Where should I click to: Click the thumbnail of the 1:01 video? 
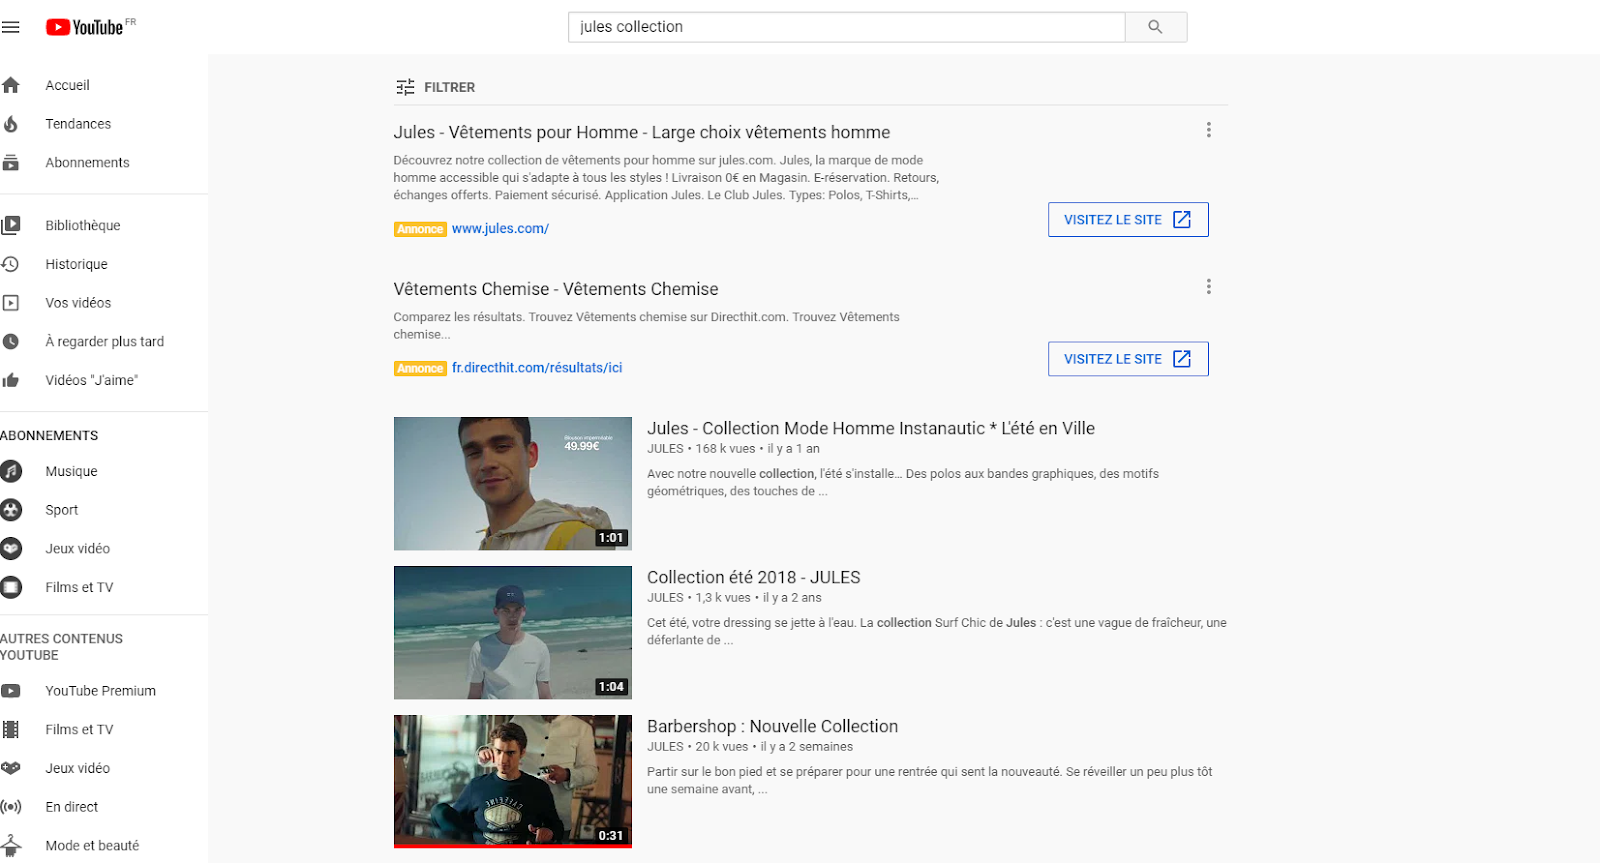pos(513,484)
